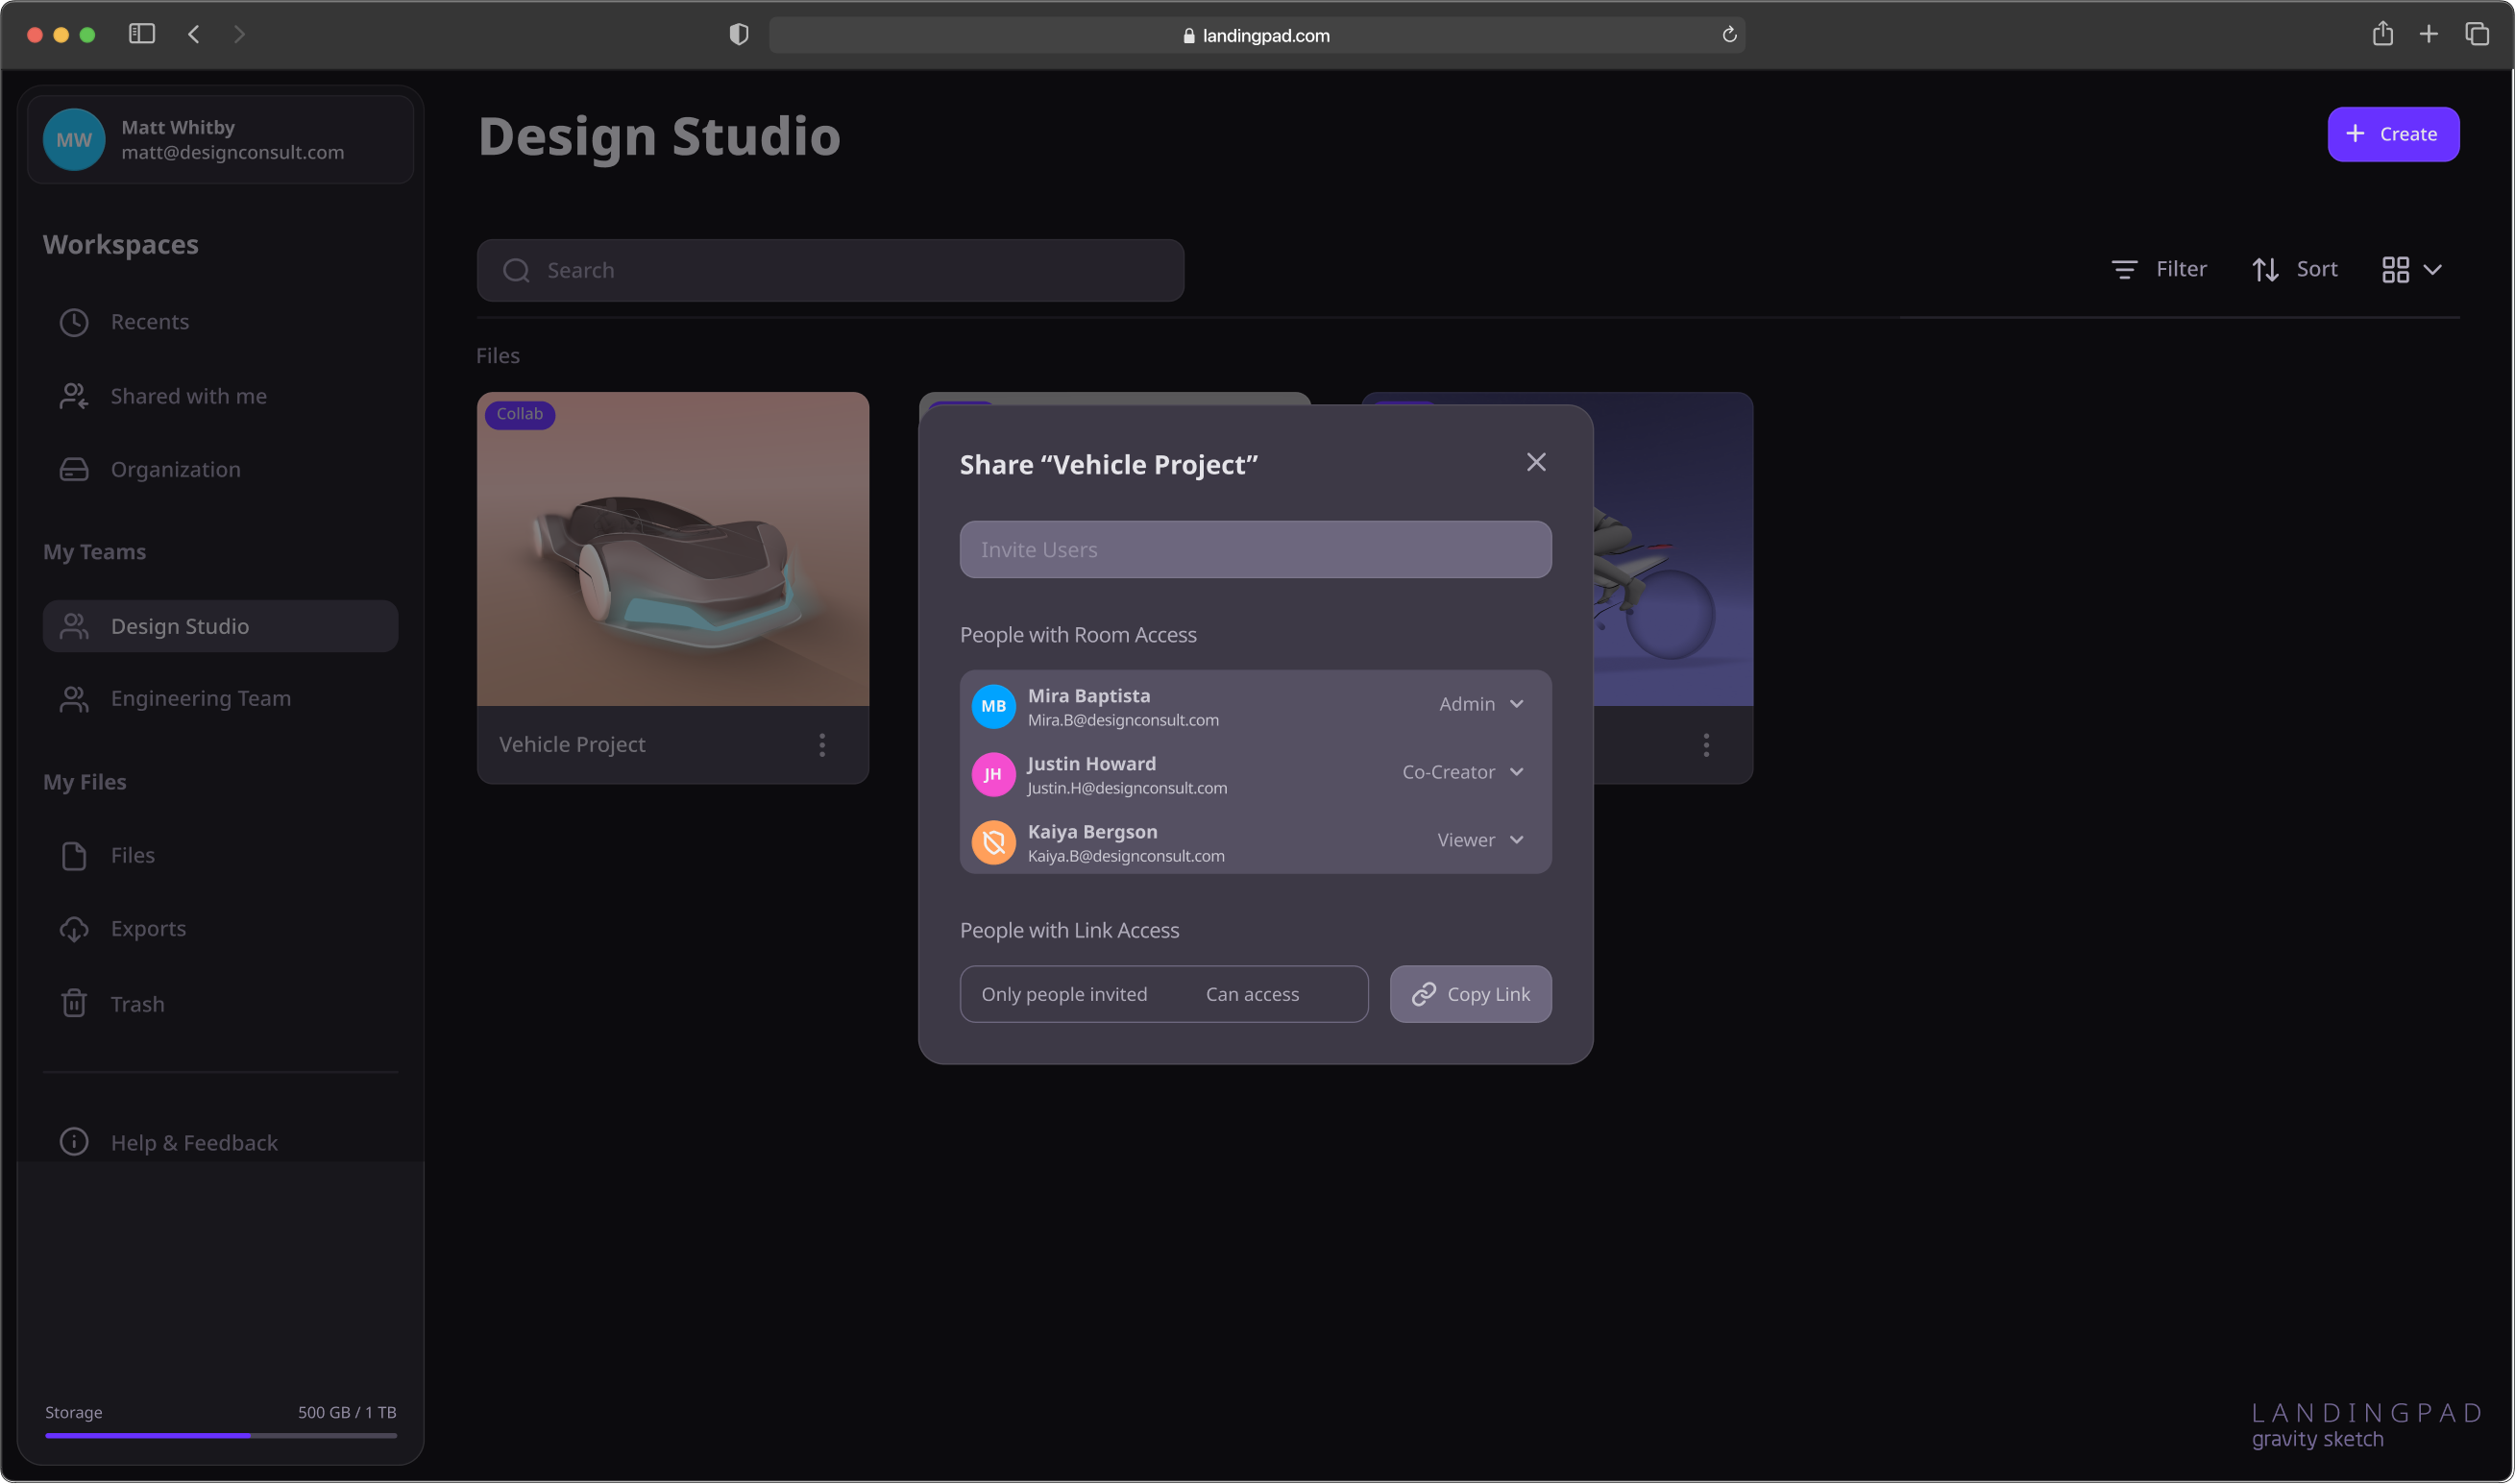Open the Filter options
2515x1484 pixels.
2158,268
